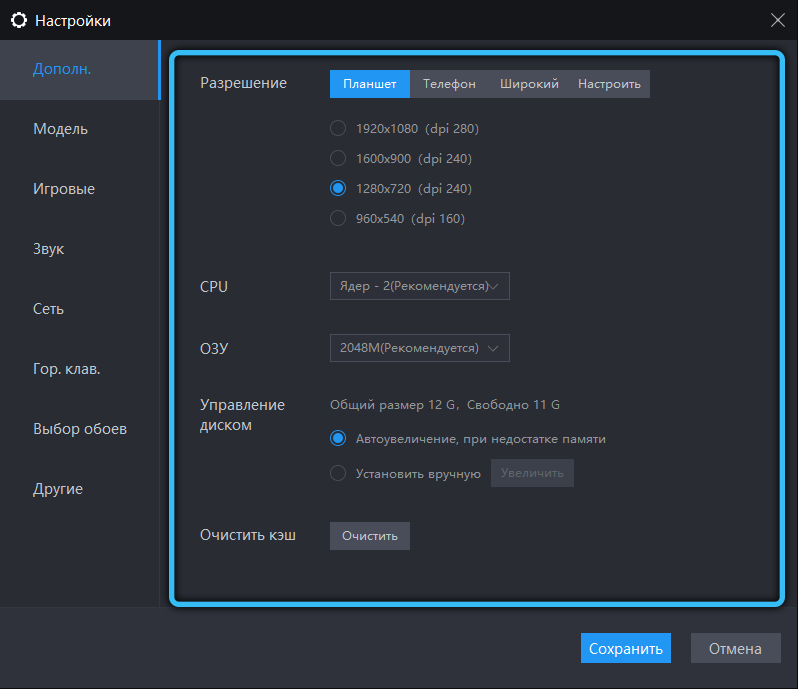The width and height of the screenshot is (798, 689).
Task: Close the Настройки settings window
Action: point(778,20)
